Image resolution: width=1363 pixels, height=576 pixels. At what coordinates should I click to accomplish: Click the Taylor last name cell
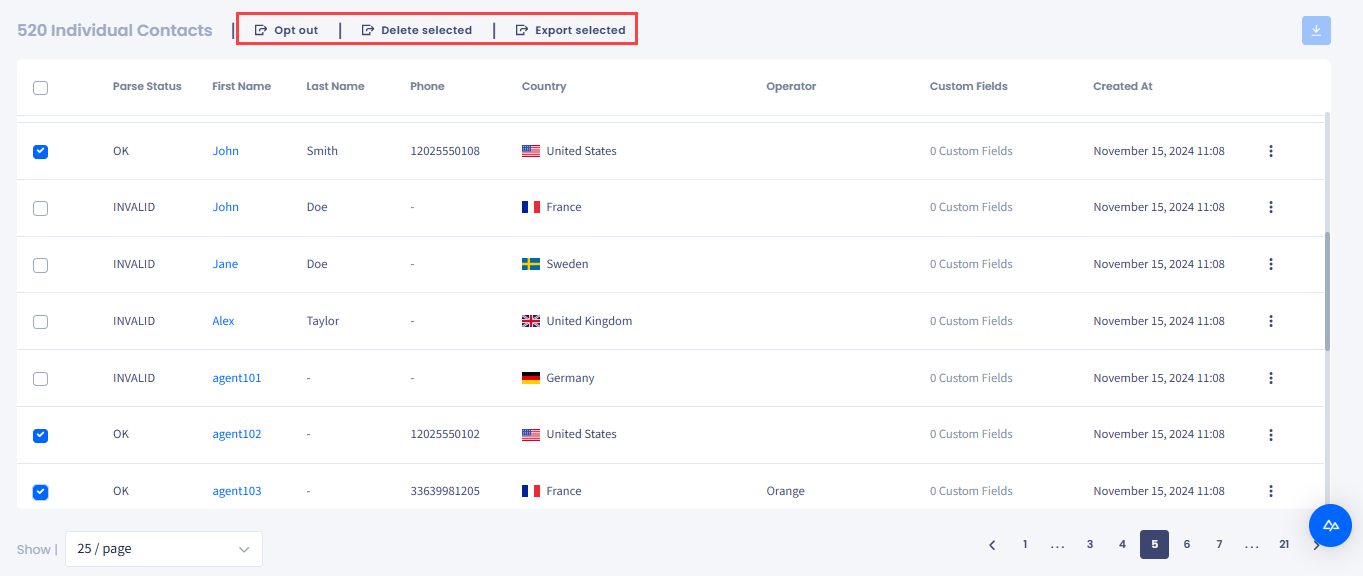[323, 321]
